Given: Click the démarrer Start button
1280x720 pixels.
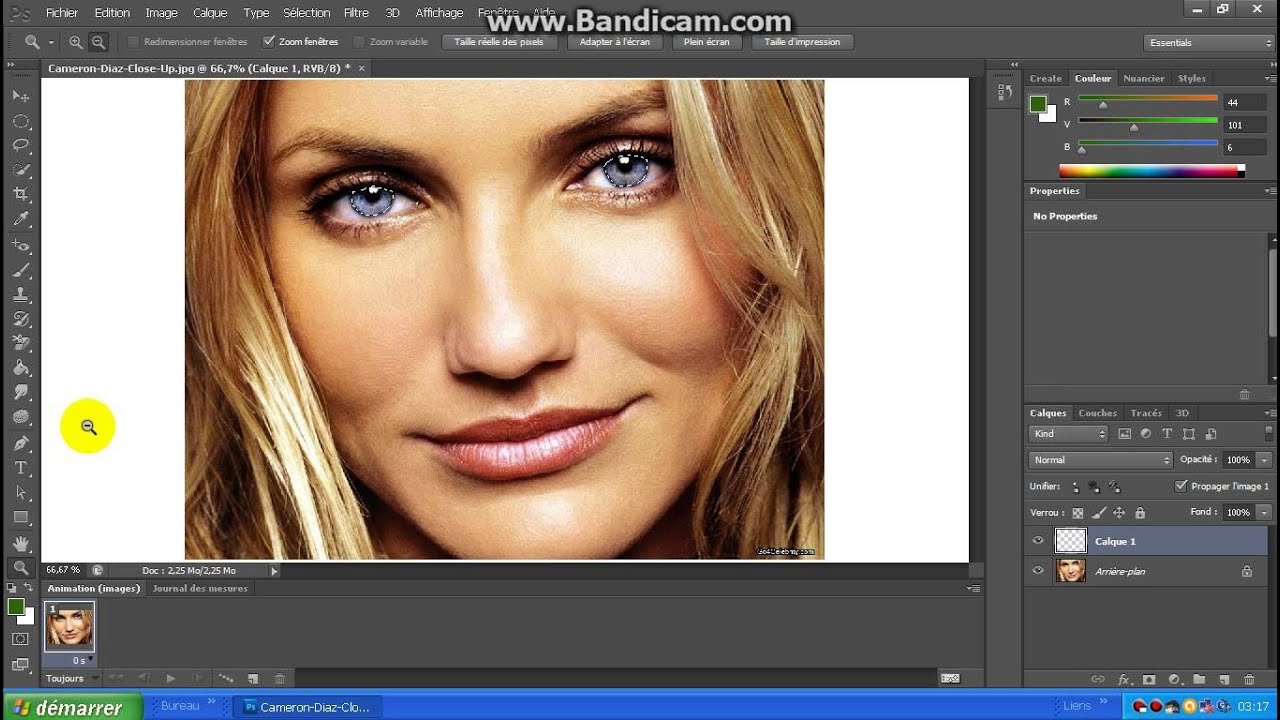Looking at the screenshot, I should click(x=71, y=707).
